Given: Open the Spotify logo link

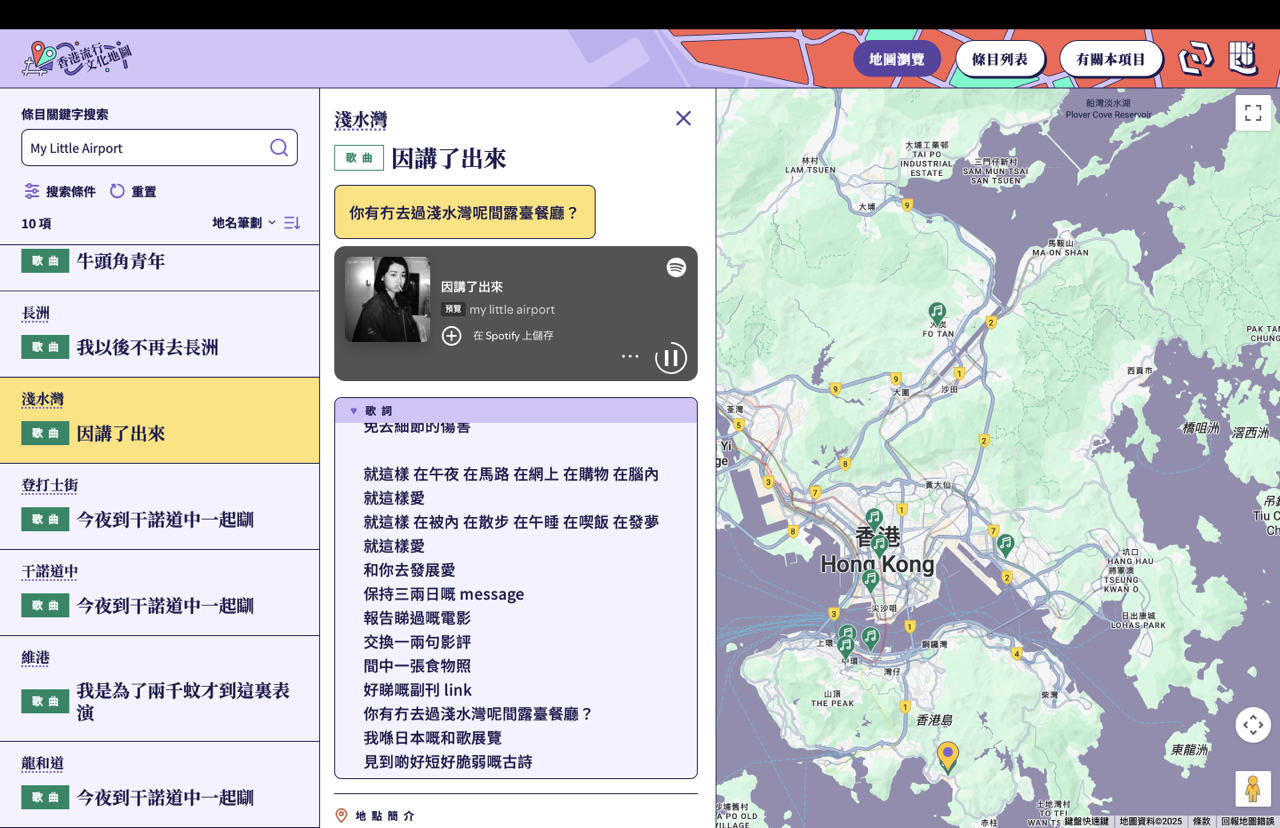Looking at the screenshot, I should pyautogui.click(x=677, y=268).
